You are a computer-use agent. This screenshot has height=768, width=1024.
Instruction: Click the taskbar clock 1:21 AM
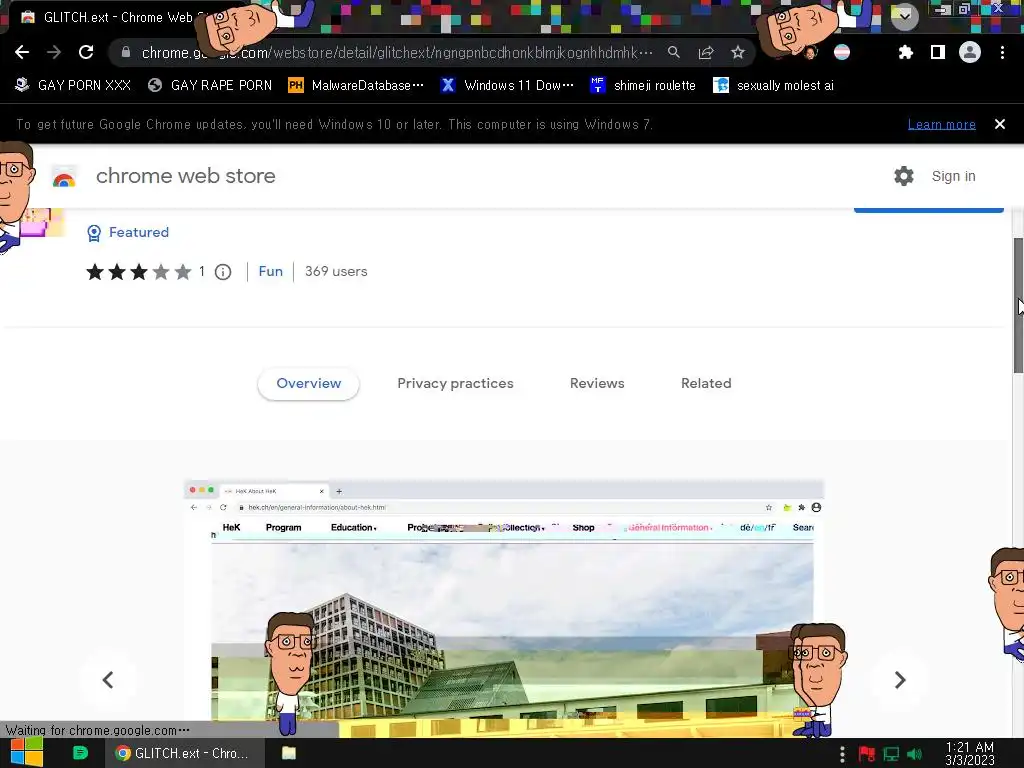(x=970, y=753)
